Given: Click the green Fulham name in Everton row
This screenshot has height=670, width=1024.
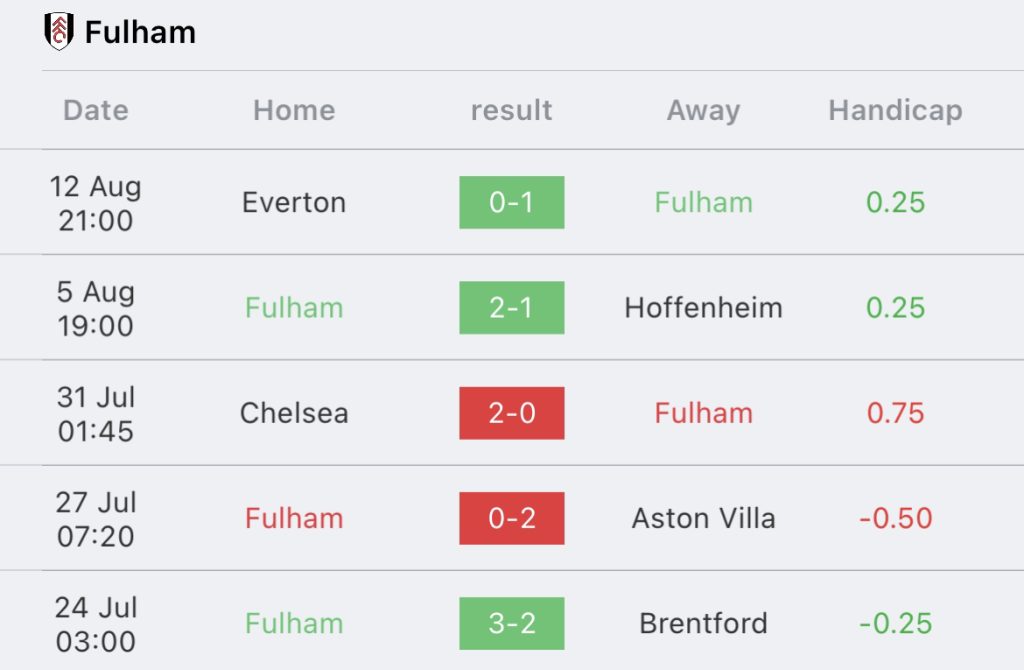Looking at the screenshot, I should click(x=703, y=202).
